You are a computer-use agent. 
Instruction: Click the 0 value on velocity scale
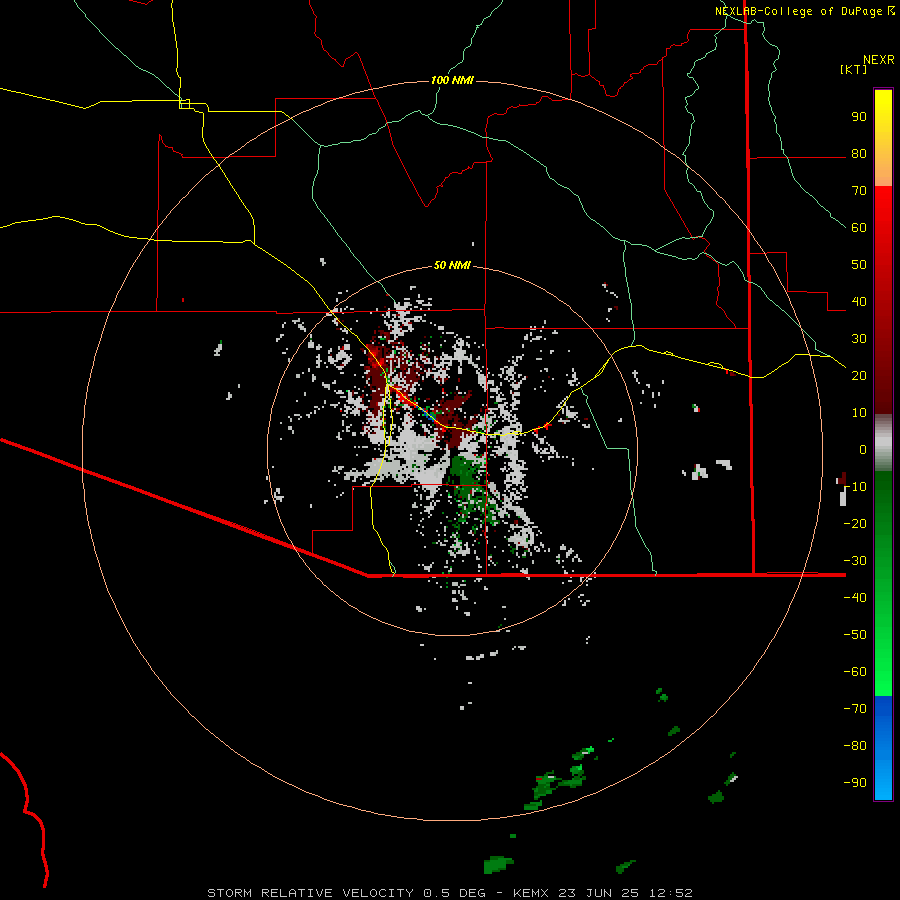[863, 450]
